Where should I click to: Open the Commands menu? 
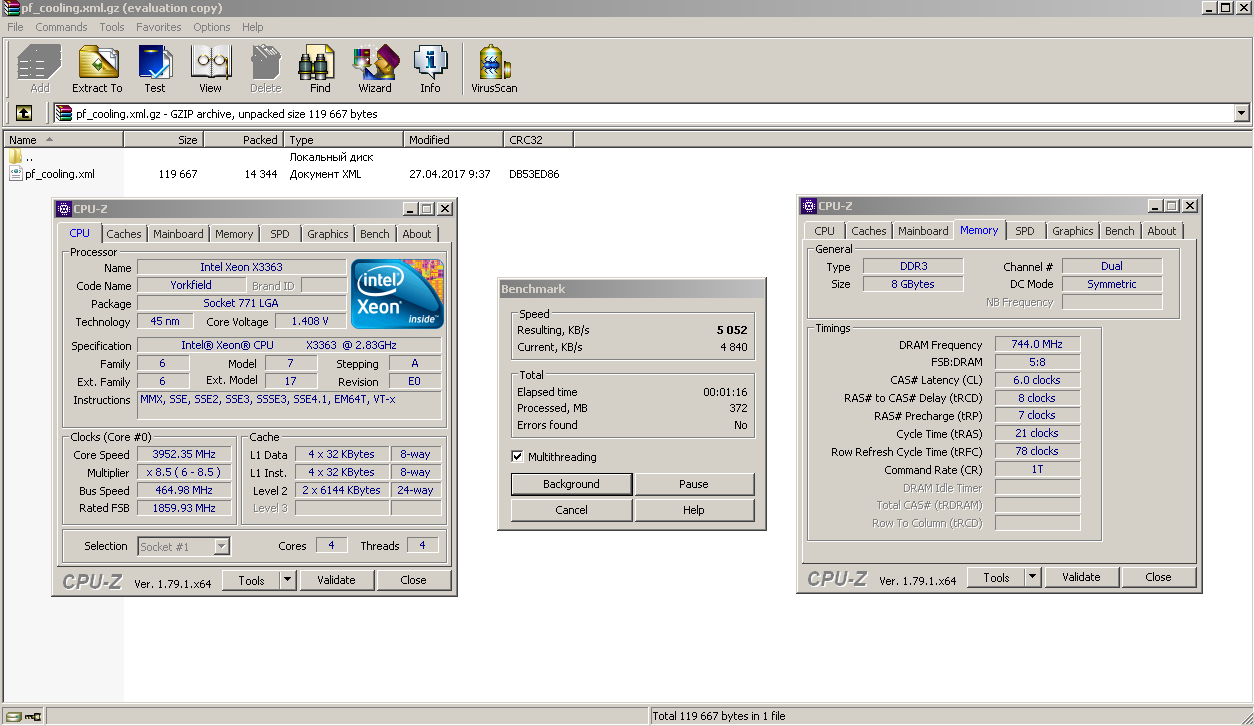(61, 27)
